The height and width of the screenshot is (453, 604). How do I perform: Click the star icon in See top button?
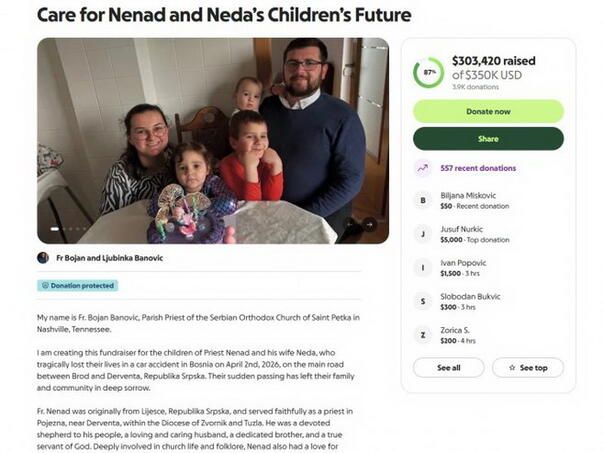[x=512, y=368]
